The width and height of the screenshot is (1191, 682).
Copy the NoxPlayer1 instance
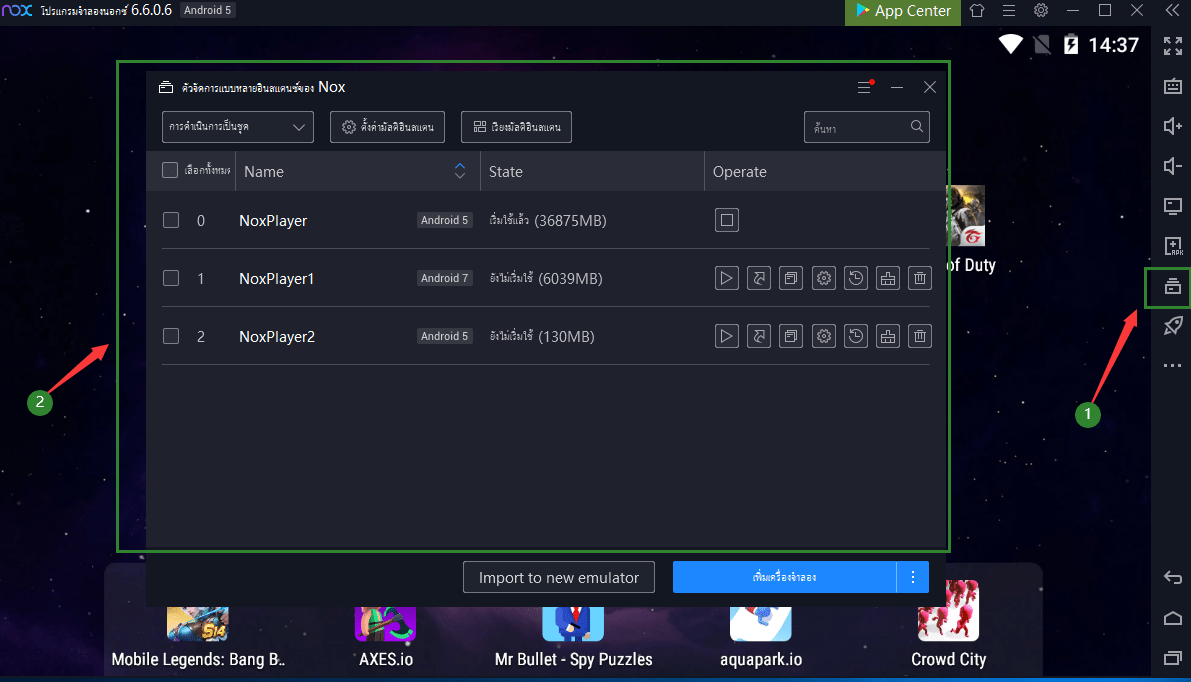pyautogui.click(x=791, y=278)
